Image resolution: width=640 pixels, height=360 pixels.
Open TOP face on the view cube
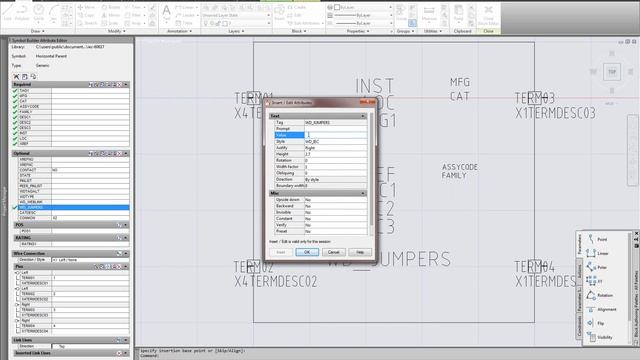point(612,72)
